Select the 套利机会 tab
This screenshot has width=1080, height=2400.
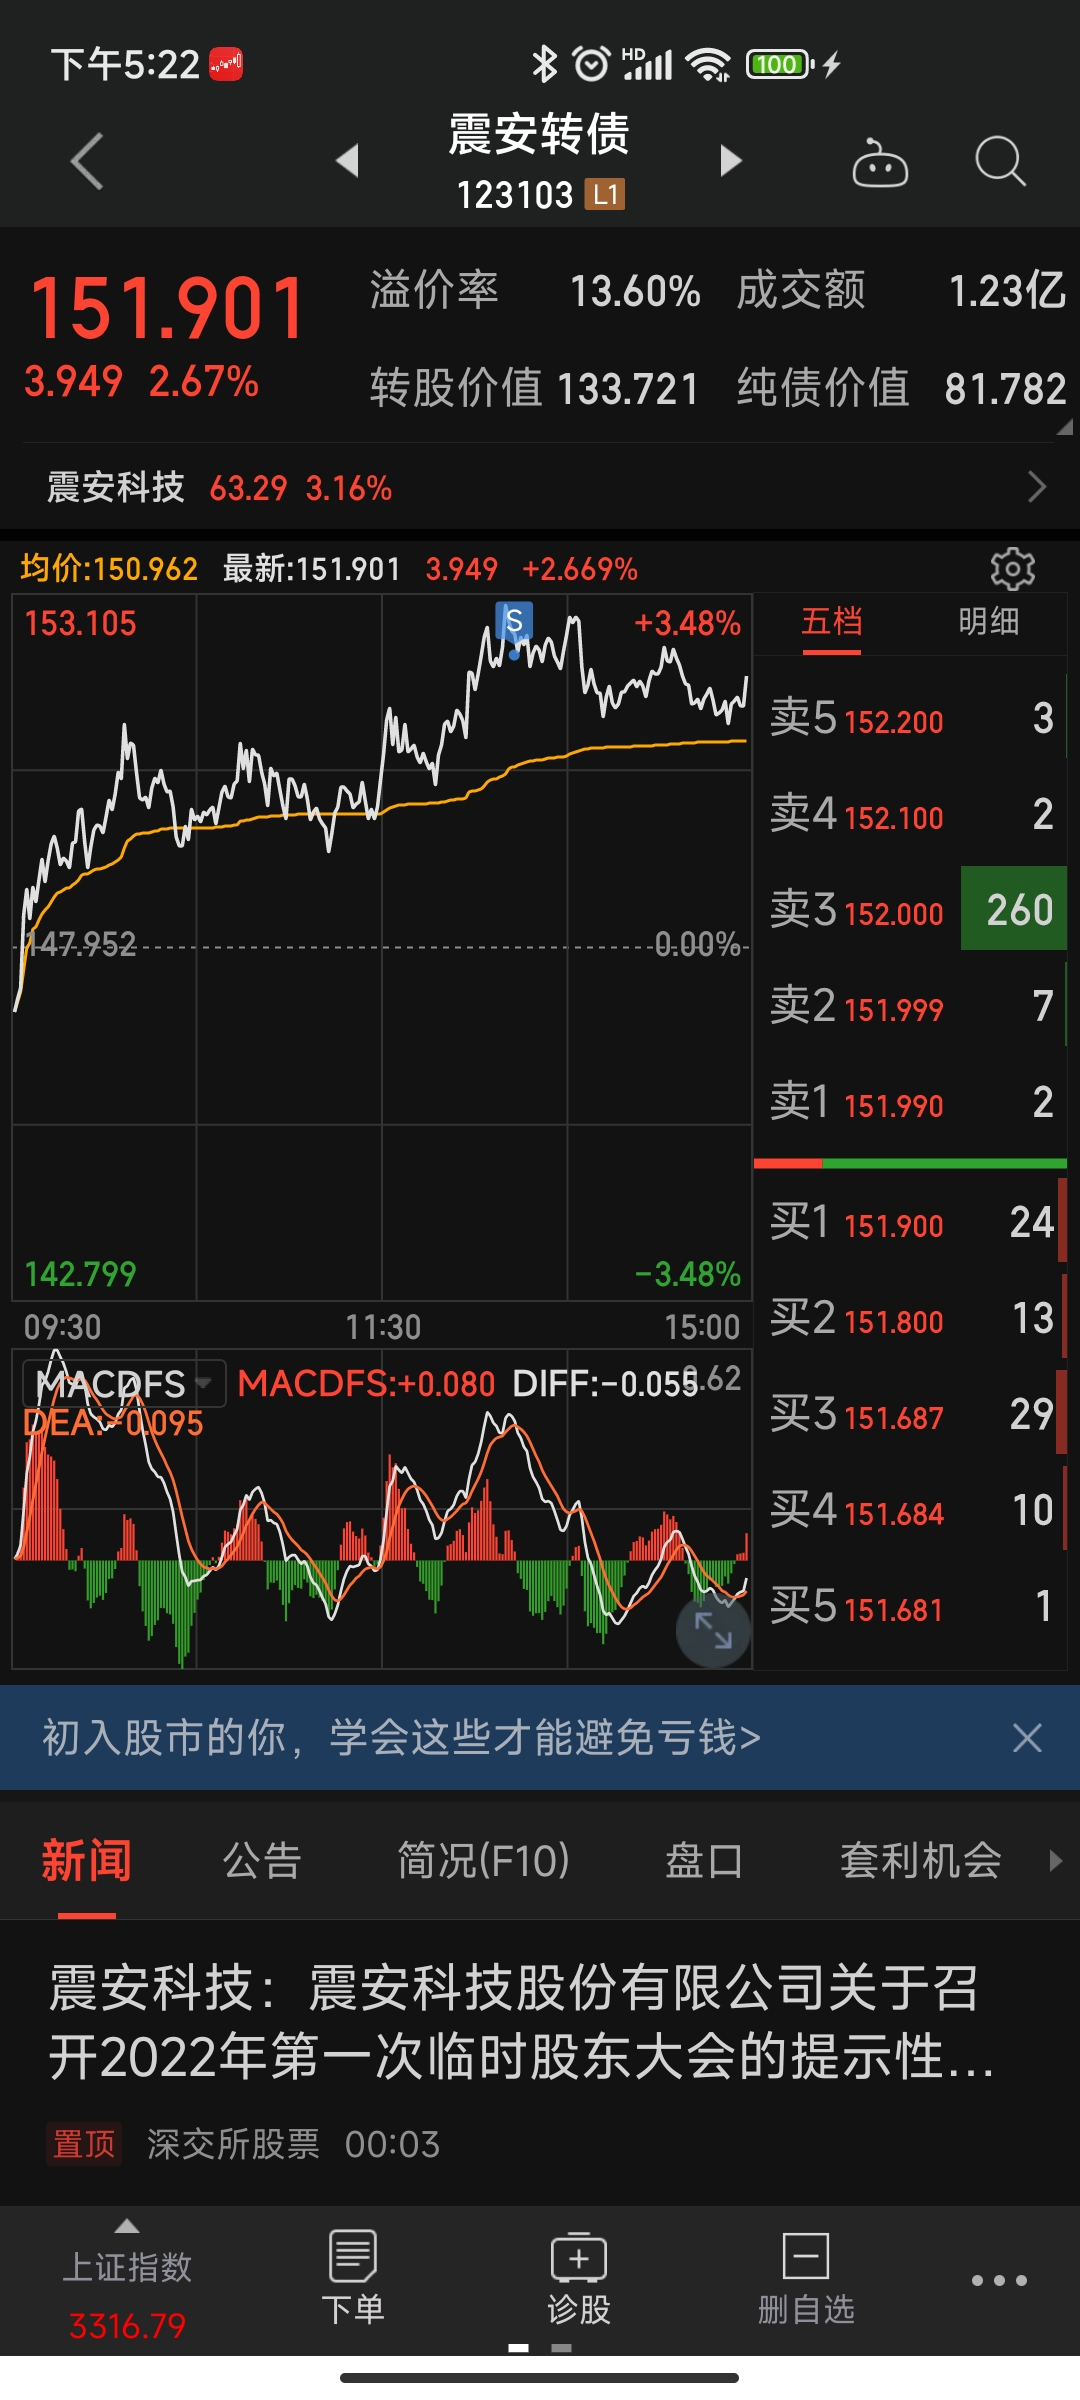click(x=920, y=1861)
